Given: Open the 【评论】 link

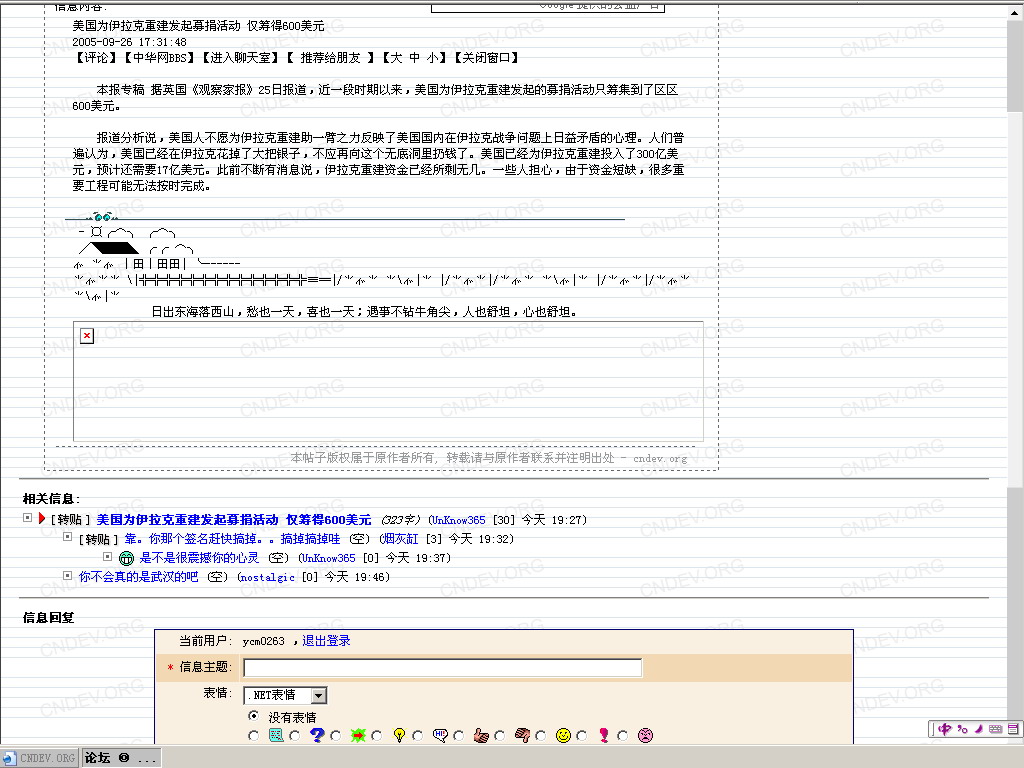Looking at the screenshot, I should tap(96, 57).
